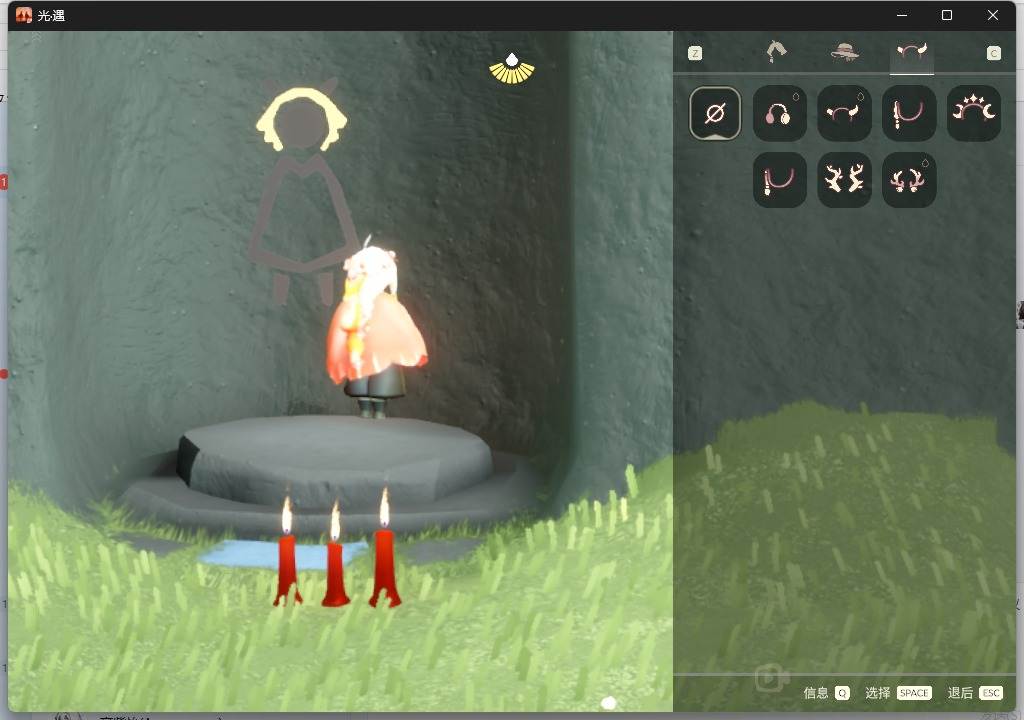Click the yellow cape winged-light energy fan
The height and width of the screenshot is (720, 1024).
coord(512,69)
